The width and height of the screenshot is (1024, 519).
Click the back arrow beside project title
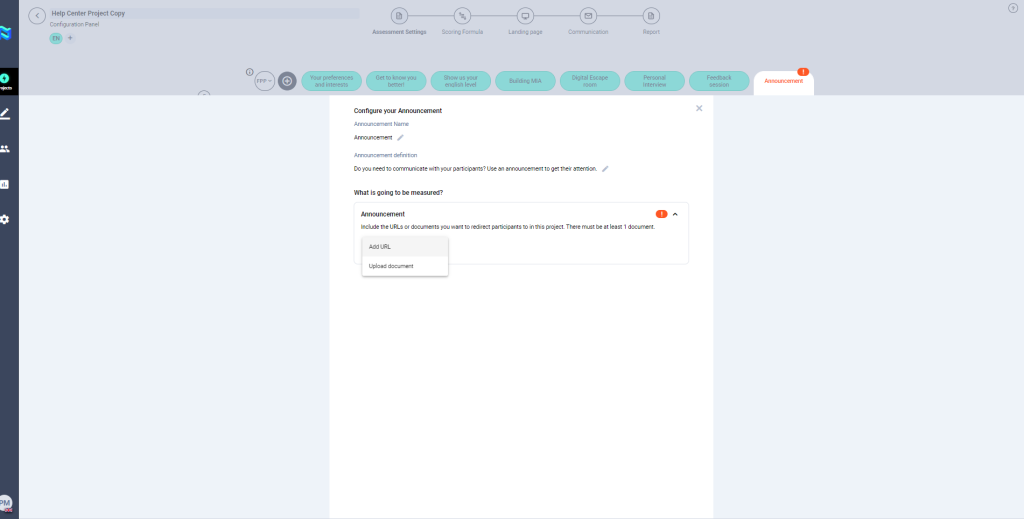pyautogui.click(x=37, y=17)
